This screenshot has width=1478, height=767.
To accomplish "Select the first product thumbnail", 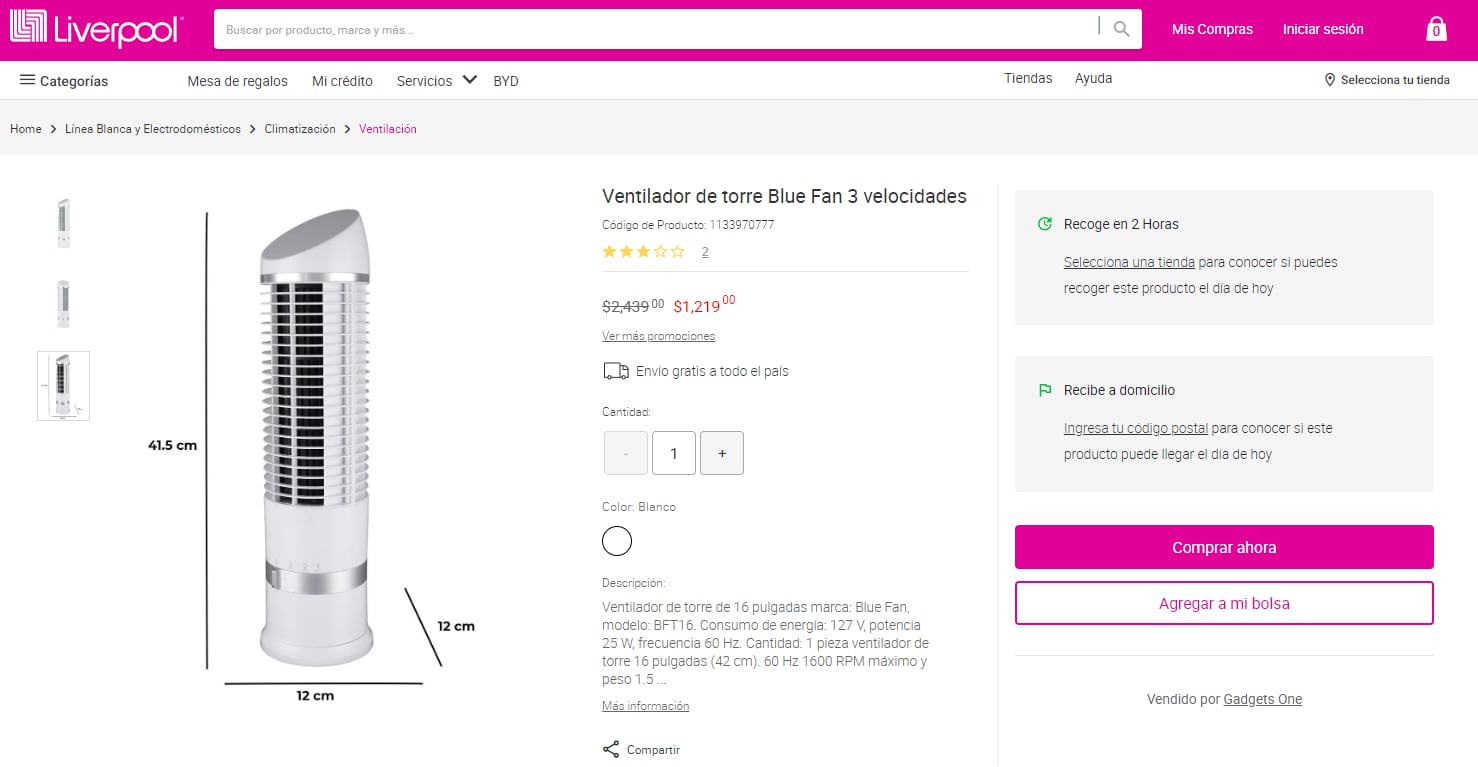I will tap(63, 222).
